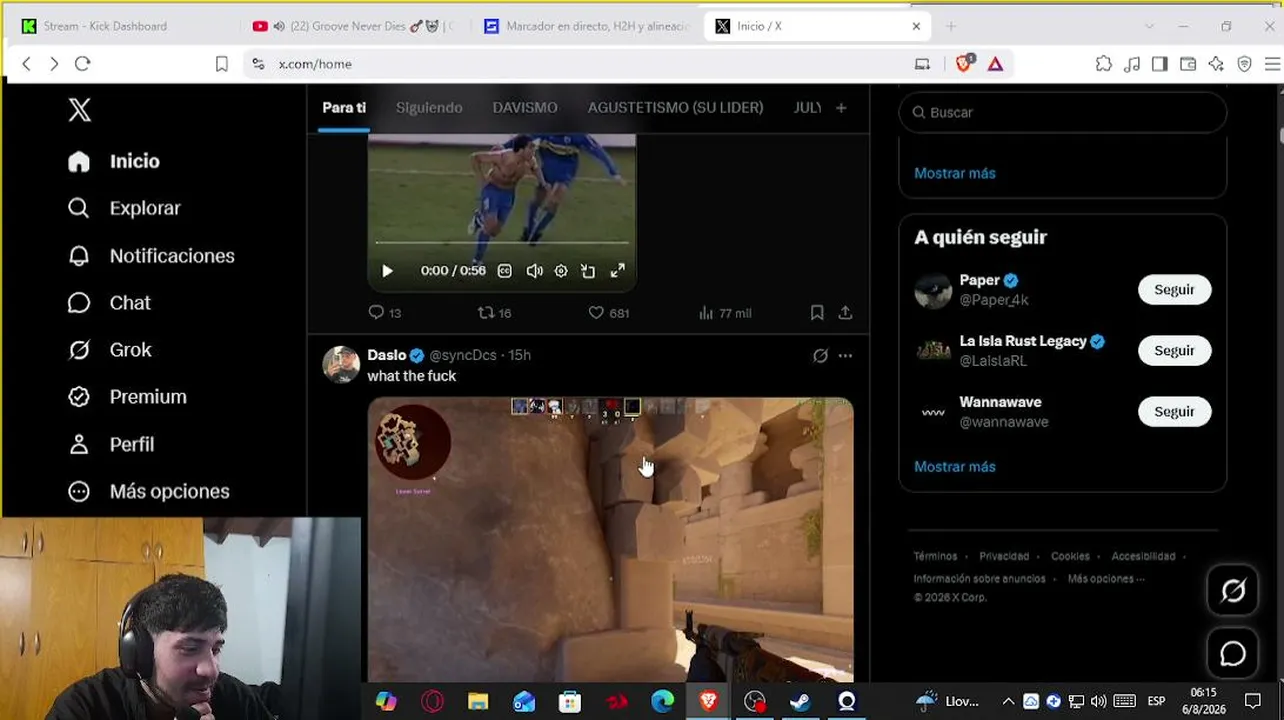Expand the video to fullscreen

pos(618,271)
